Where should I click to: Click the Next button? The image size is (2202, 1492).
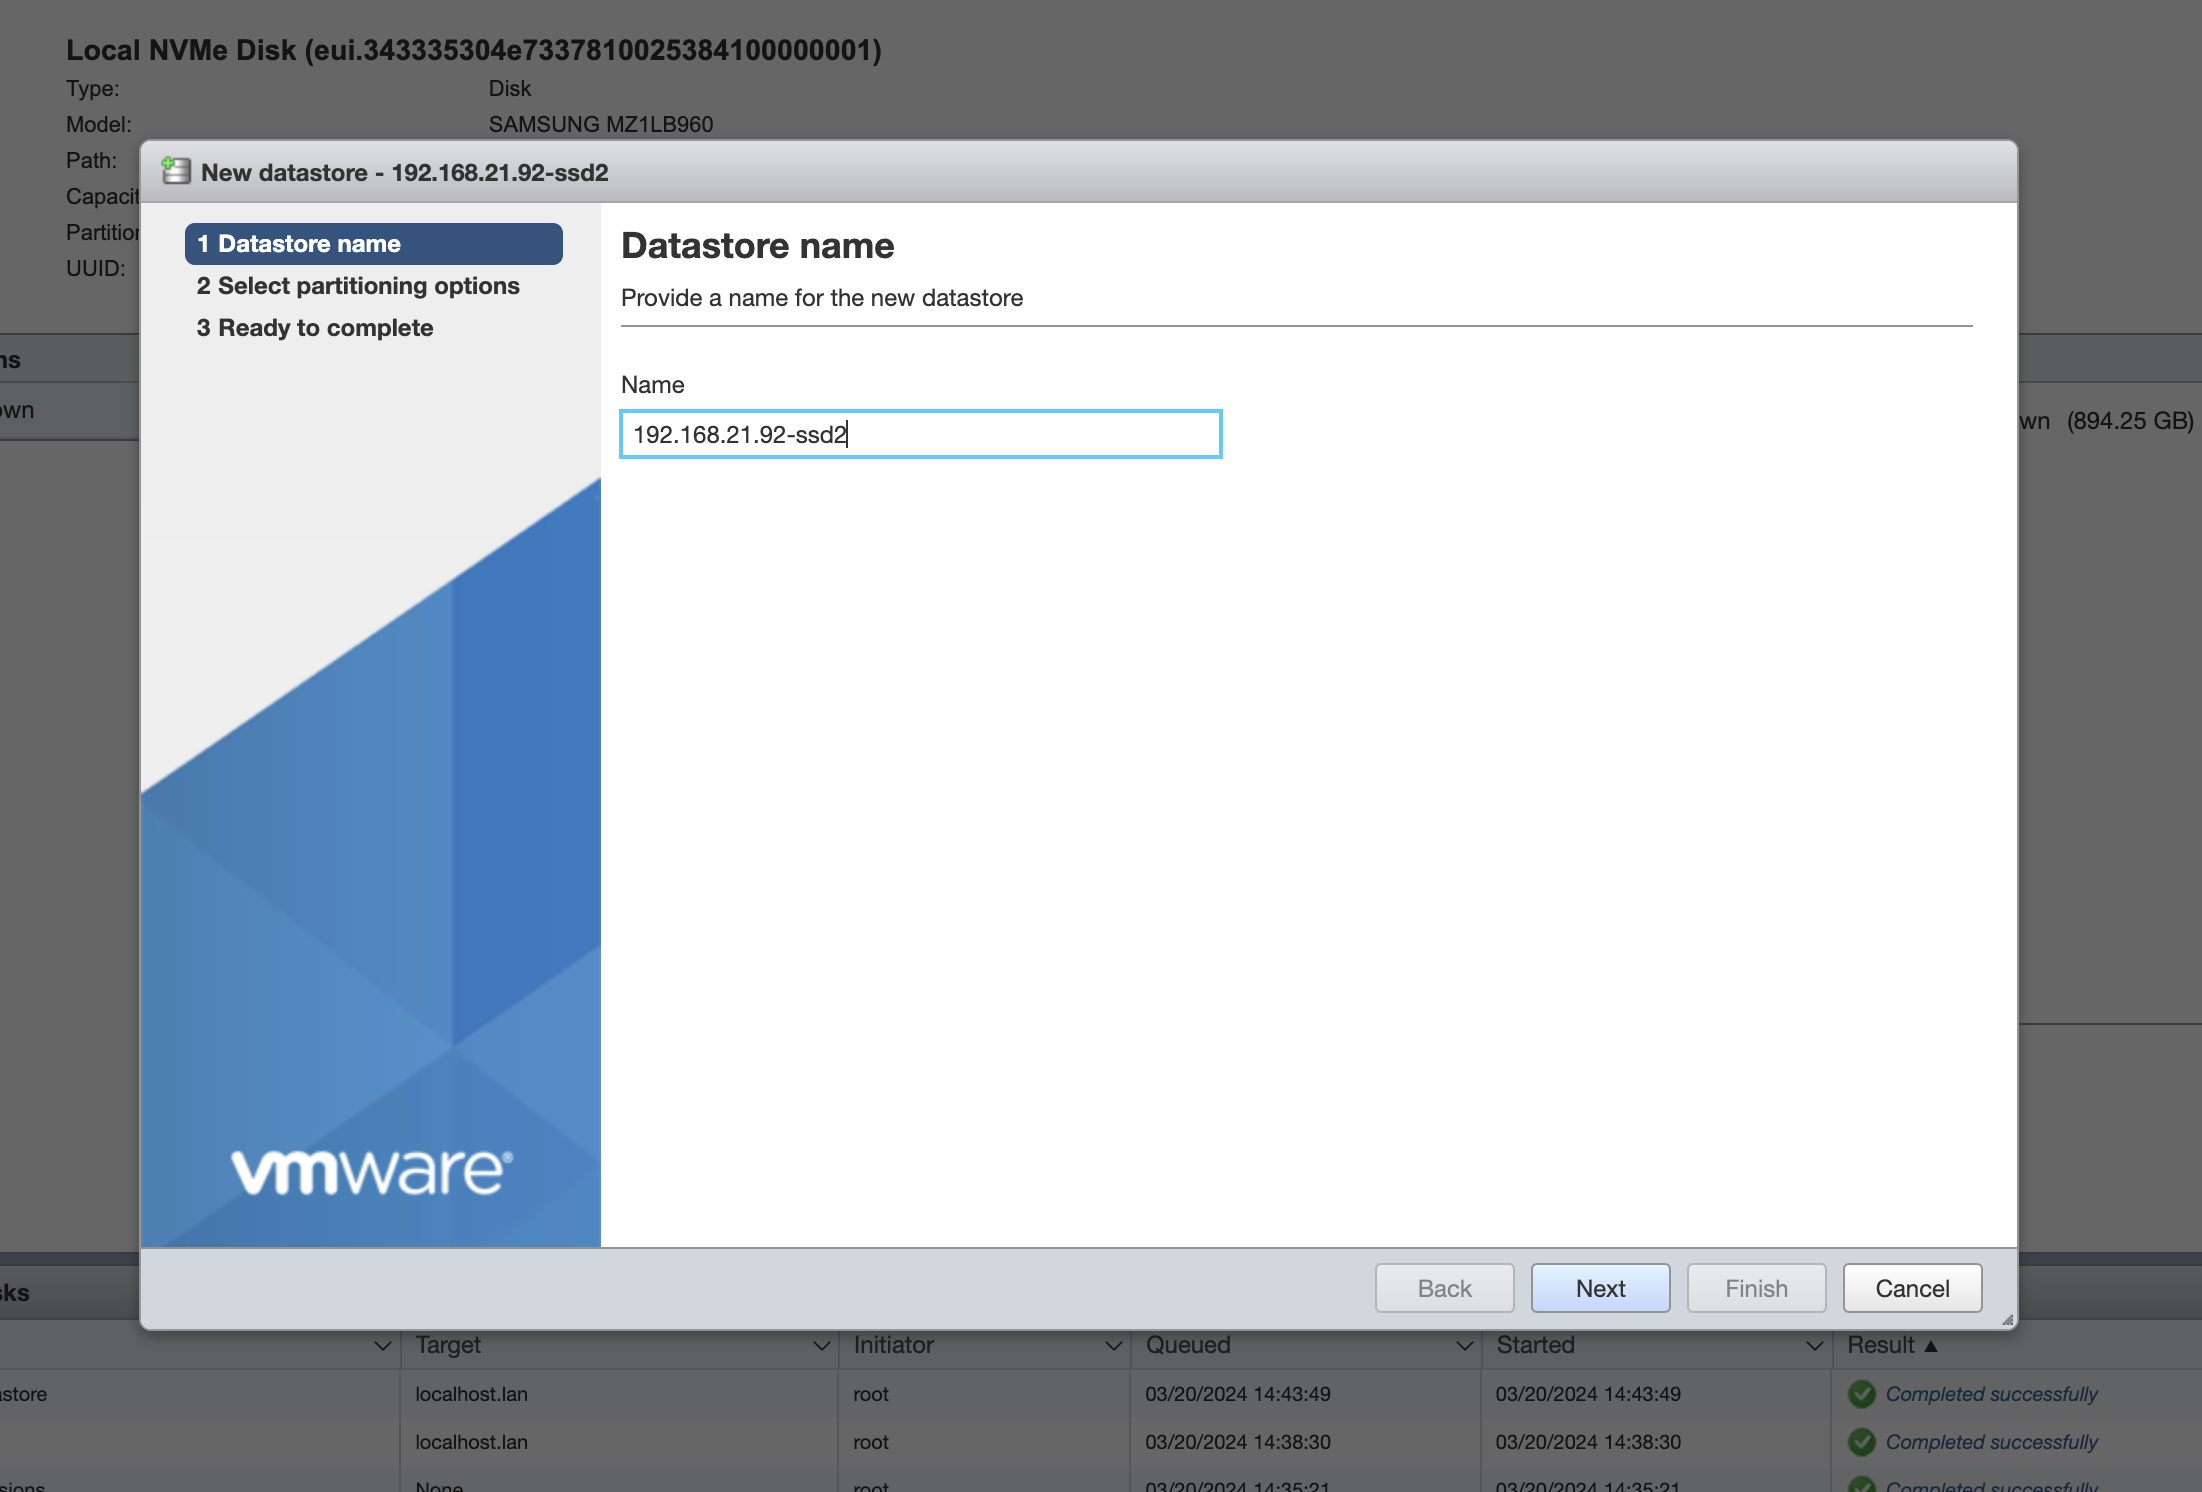(x=1600, y=1288)
